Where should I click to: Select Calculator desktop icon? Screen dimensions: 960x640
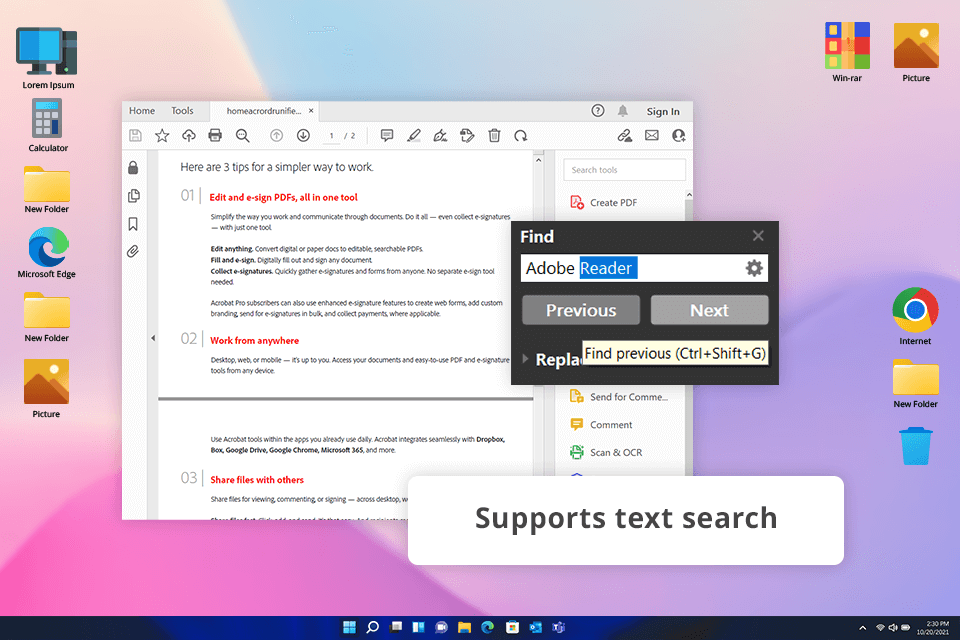tap(48, 125)
